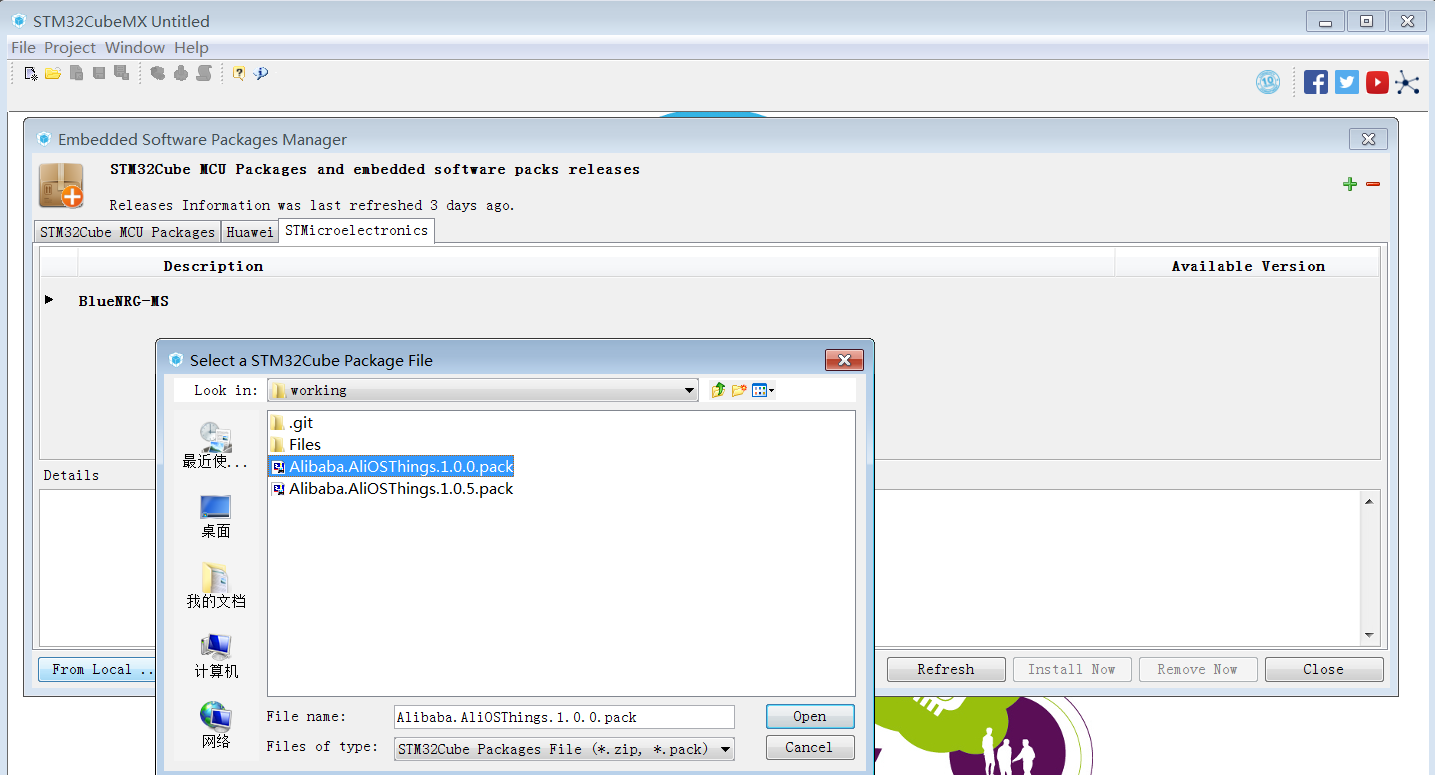Go to Network (网络) shortcut
The width and height of the screenshot is (1435, 775).
(215, 726)
